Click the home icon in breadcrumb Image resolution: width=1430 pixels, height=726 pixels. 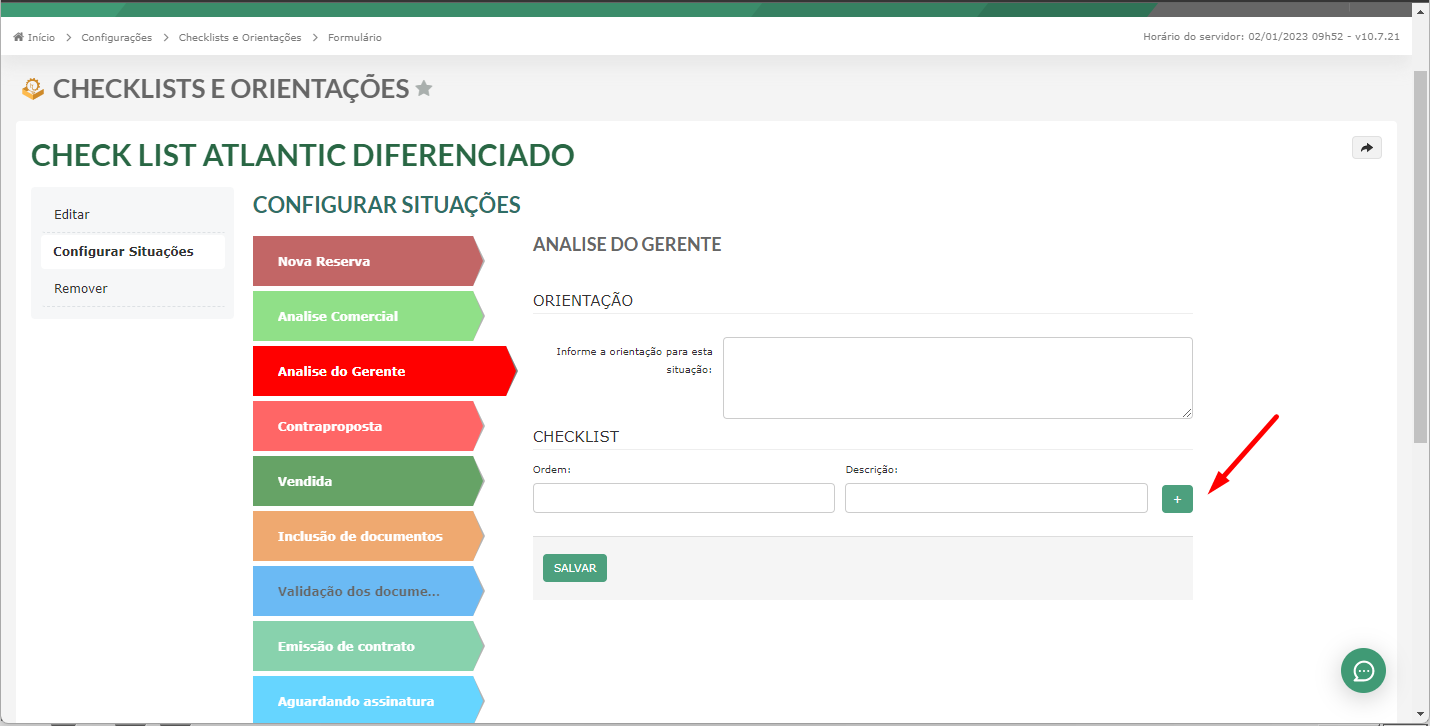pyautogui.click(x=18, y=37)
